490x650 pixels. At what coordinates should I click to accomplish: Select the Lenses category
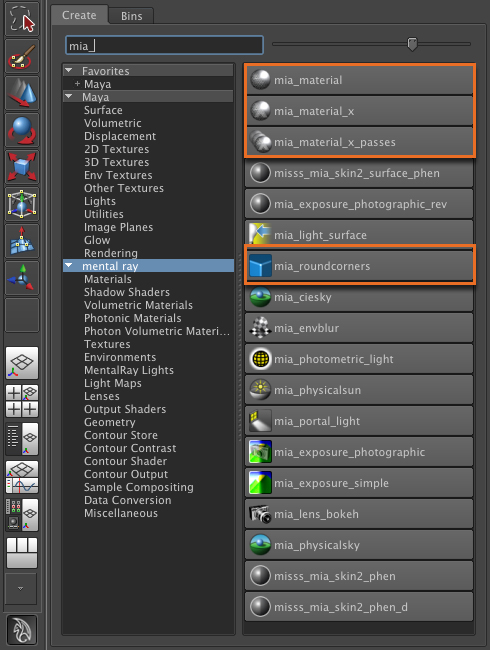102,396
